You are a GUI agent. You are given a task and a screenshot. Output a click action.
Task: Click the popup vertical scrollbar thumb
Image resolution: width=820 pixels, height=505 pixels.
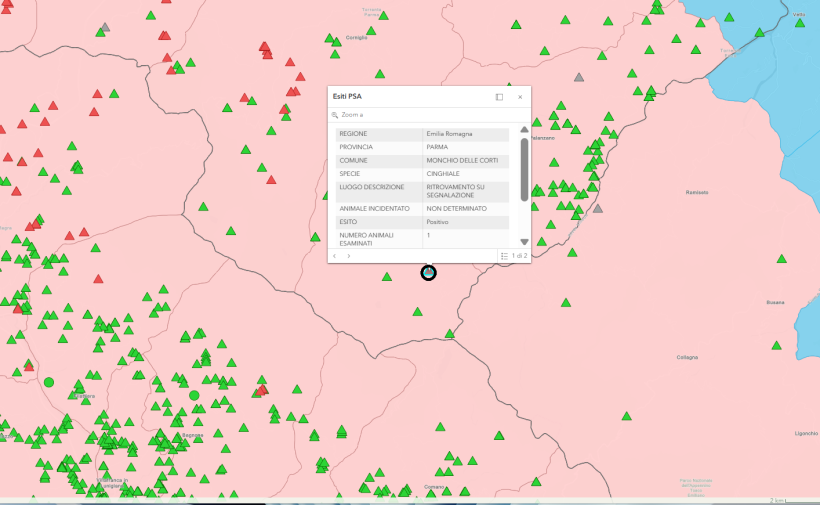point(524,168)
